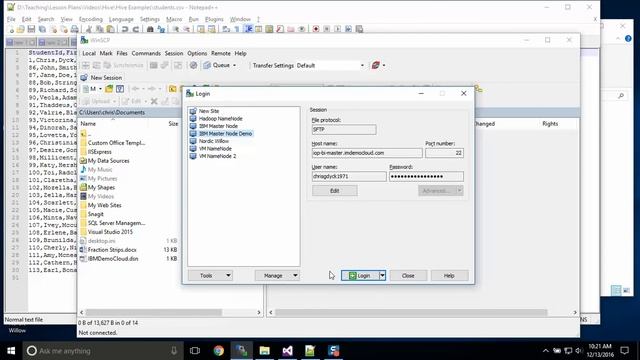Click the Save icon in Notepad++ toolbar

[31, 29]
